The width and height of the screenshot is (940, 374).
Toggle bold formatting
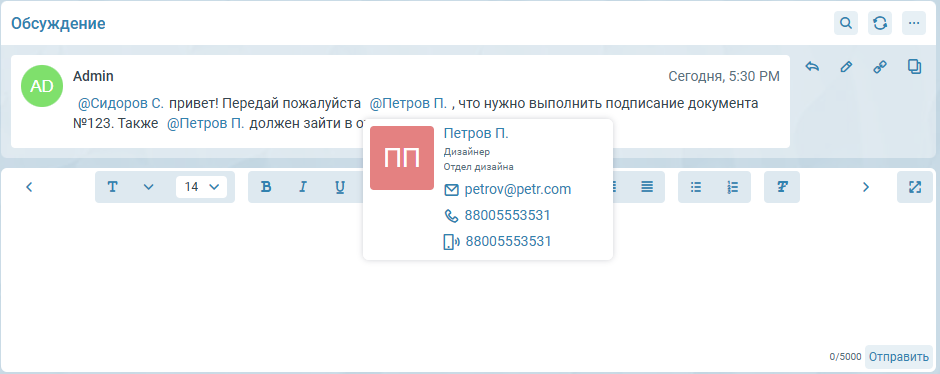[x=266, y=187]
